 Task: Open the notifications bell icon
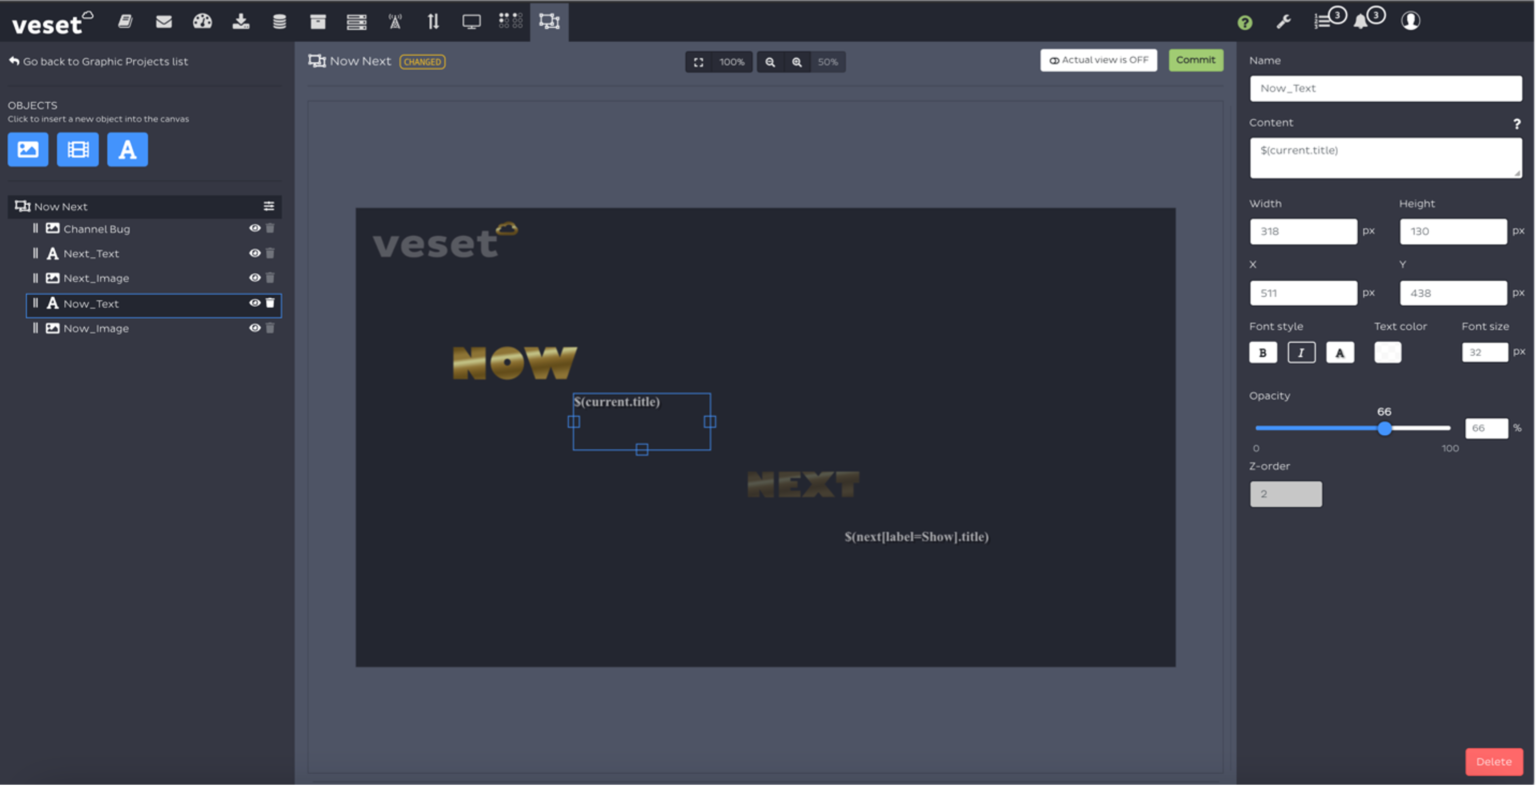coord(1361,21)
